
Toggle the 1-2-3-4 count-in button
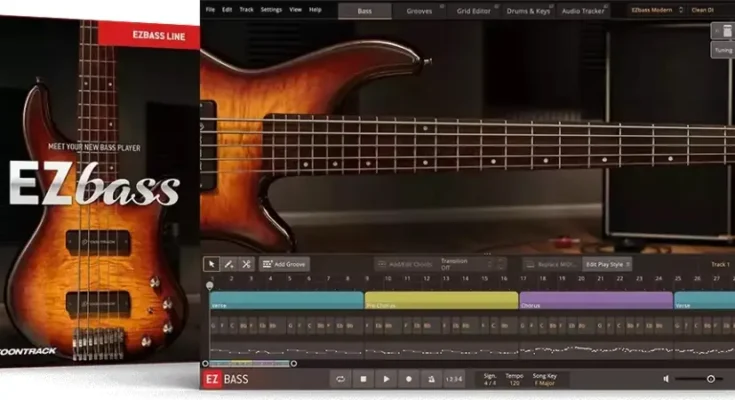(x=454, y=379)
